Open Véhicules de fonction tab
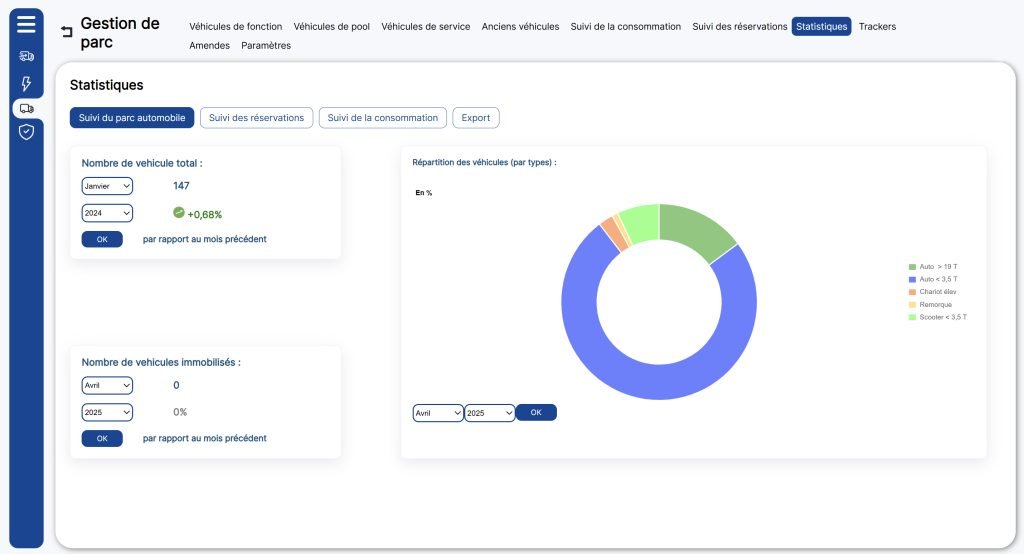This screenshot has width=1024, height=554. pyautogui.click(x=236, y=27)
